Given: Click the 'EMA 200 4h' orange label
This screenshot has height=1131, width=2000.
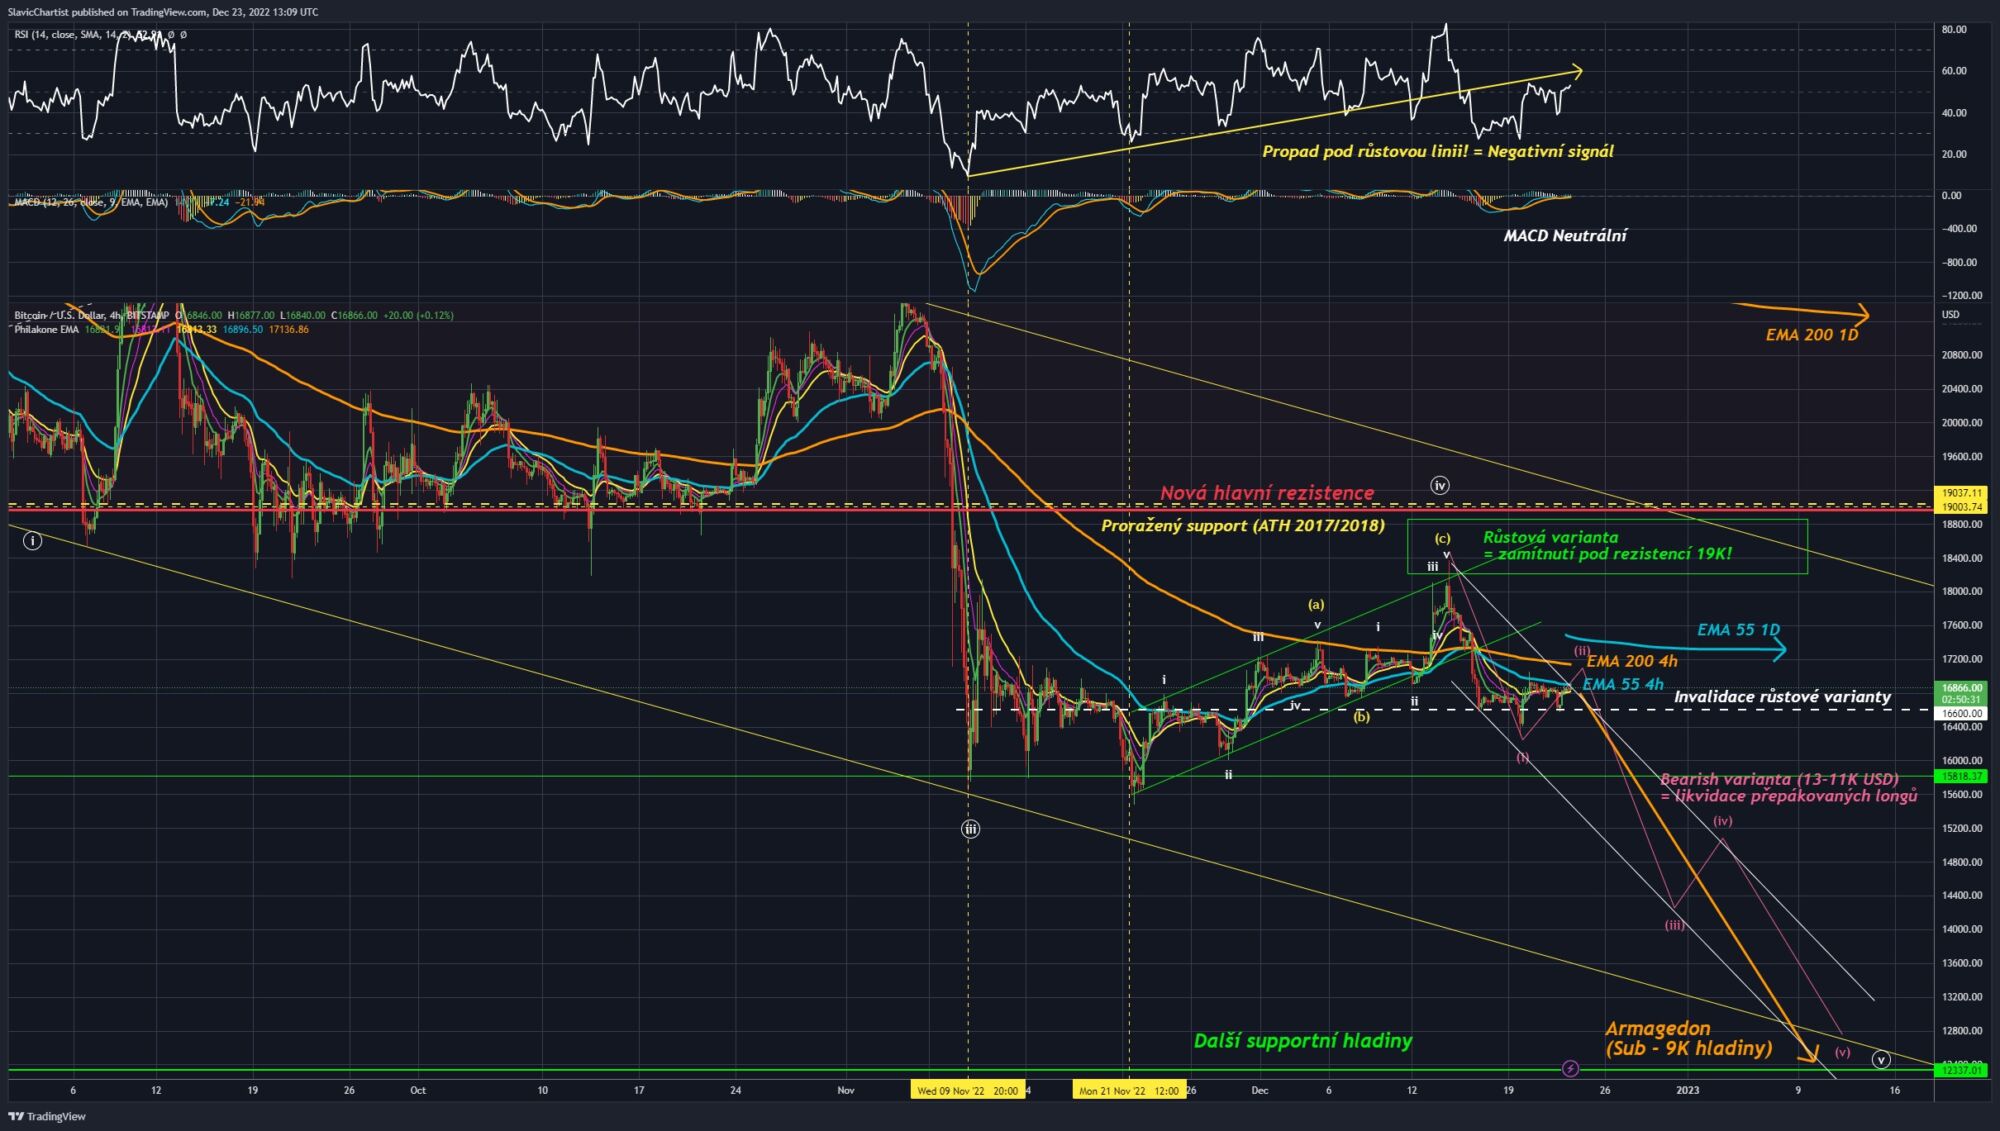Looking at the screenshot, I should point(1632,661).
